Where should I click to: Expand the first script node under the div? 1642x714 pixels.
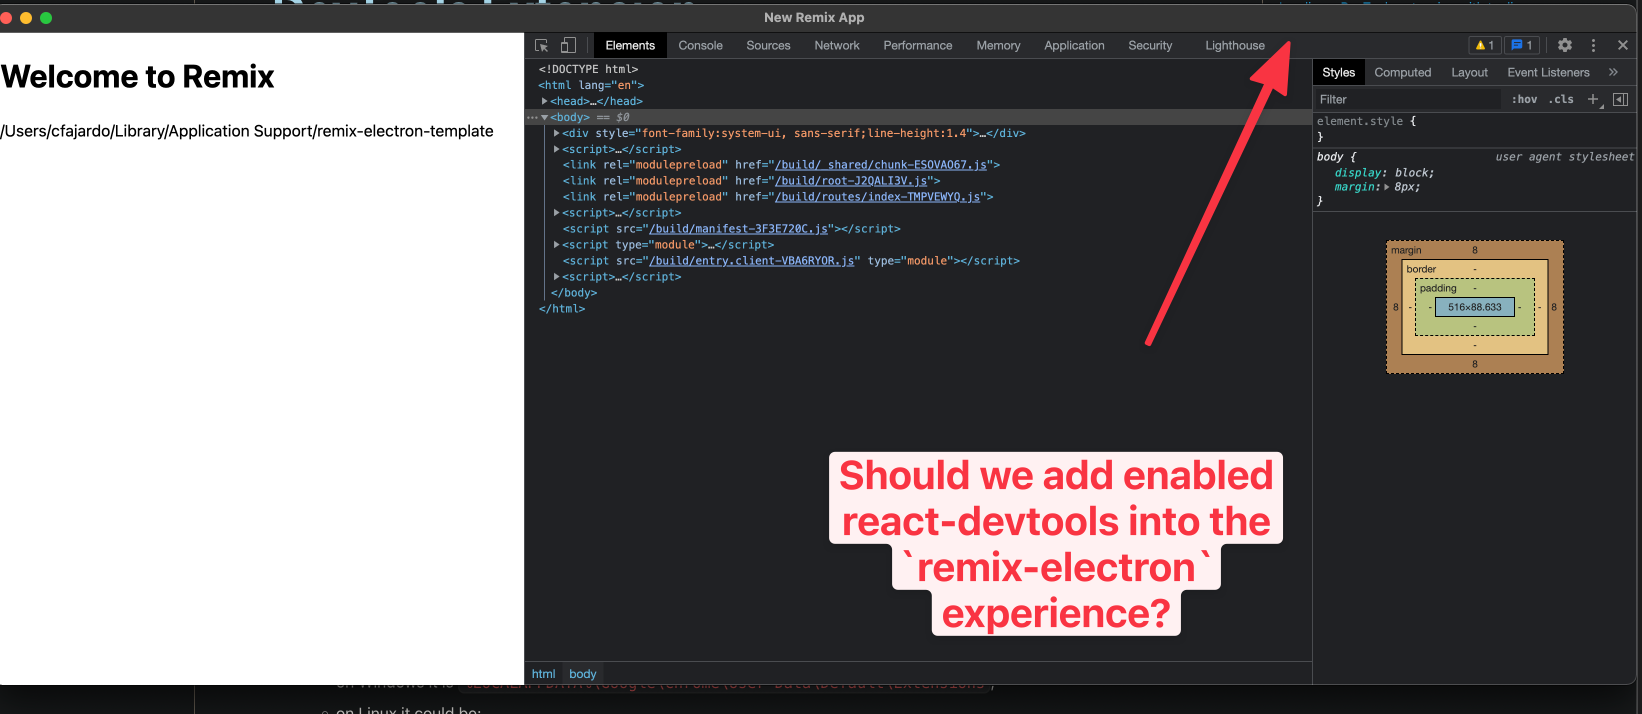[557, 149]
